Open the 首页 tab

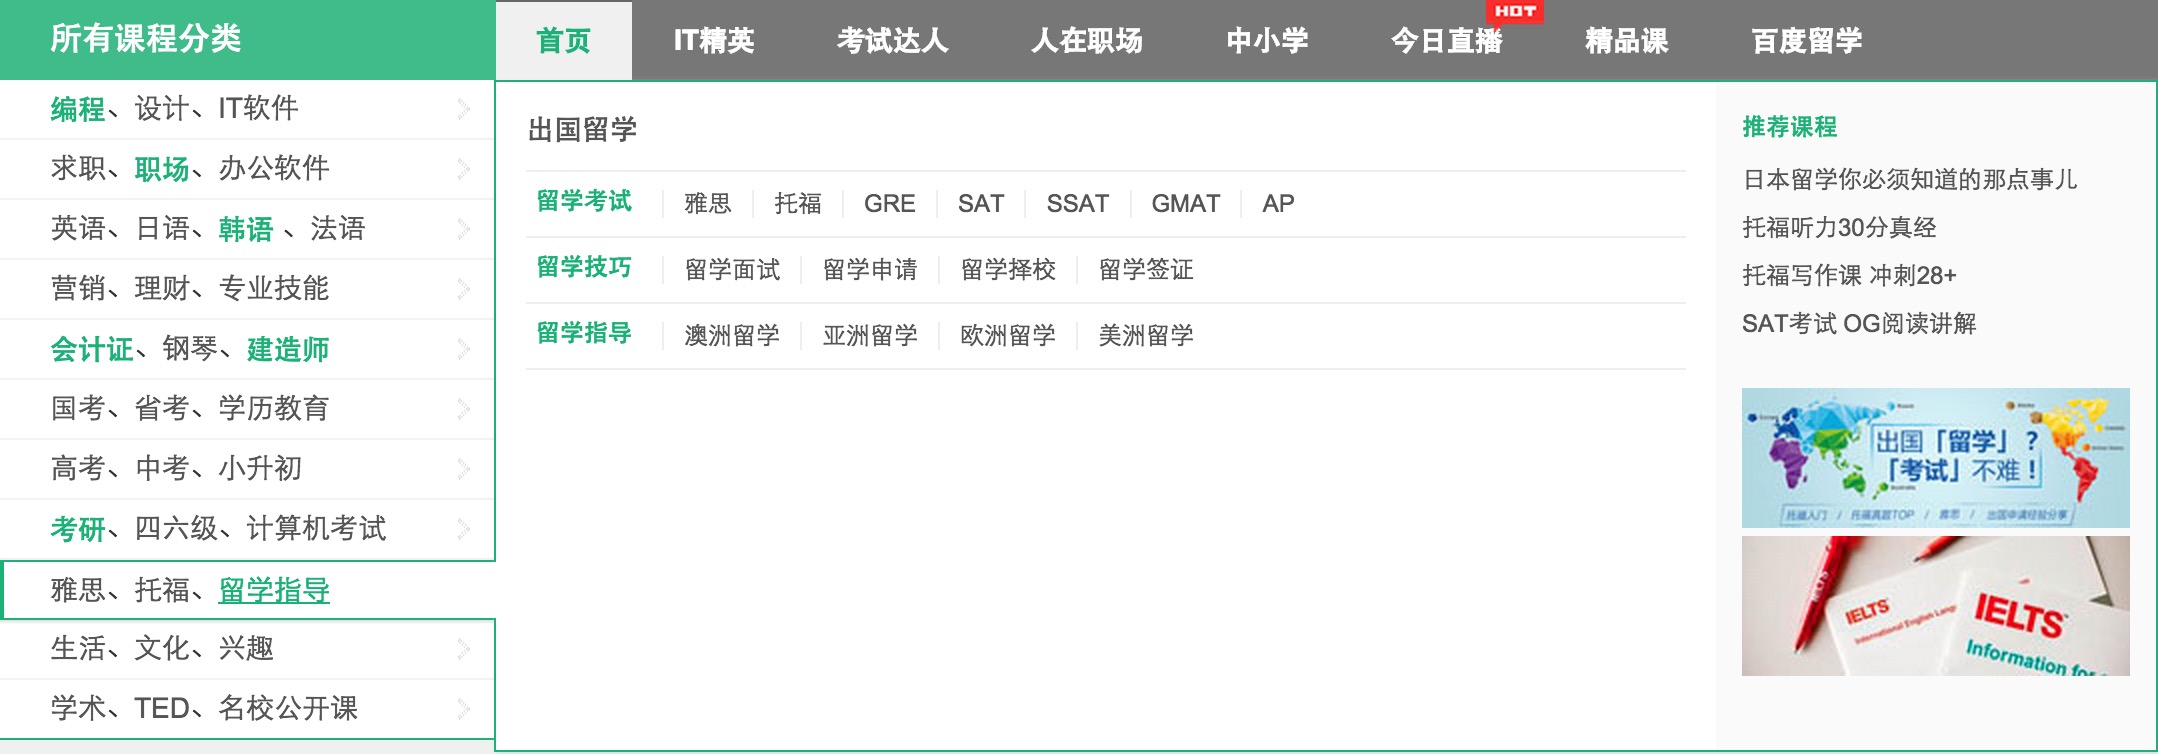tap(564, 41)
